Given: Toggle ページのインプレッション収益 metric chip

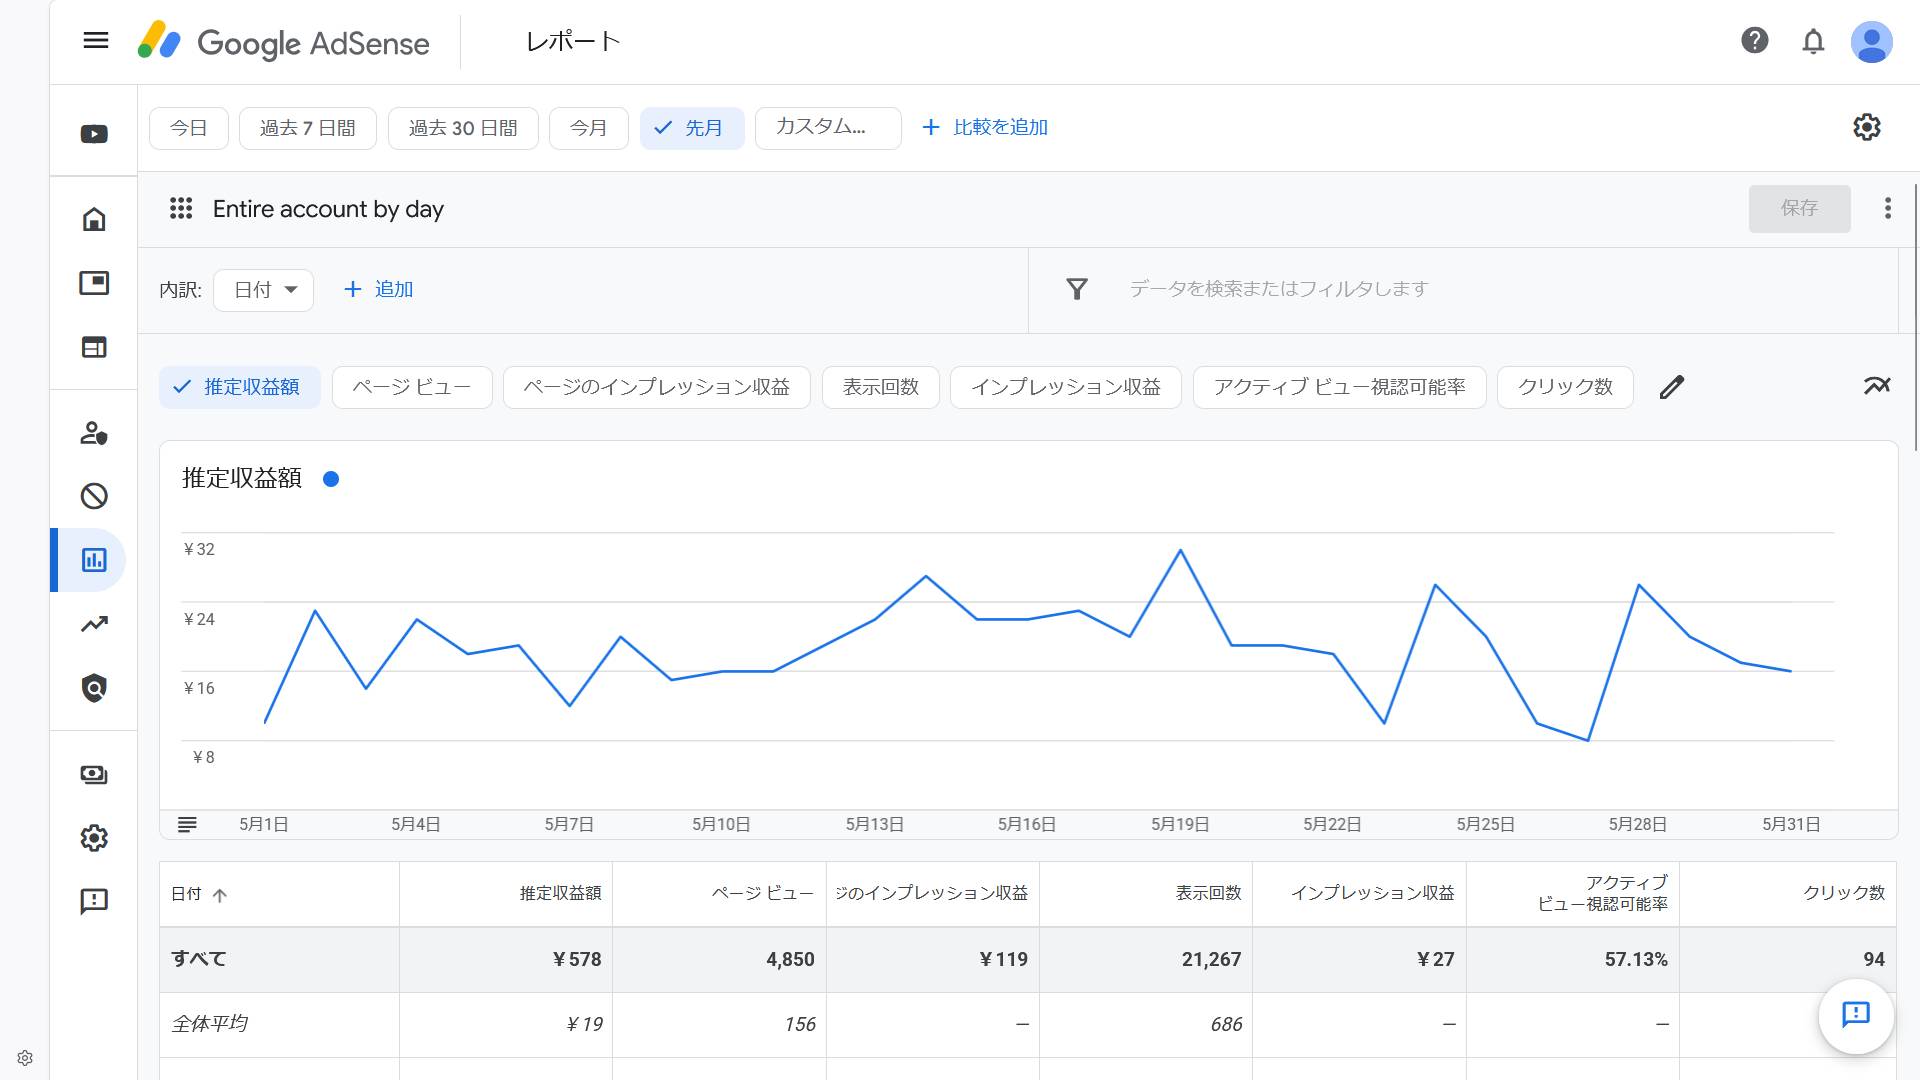Looking at the screenshot, I should click(657, 387).
